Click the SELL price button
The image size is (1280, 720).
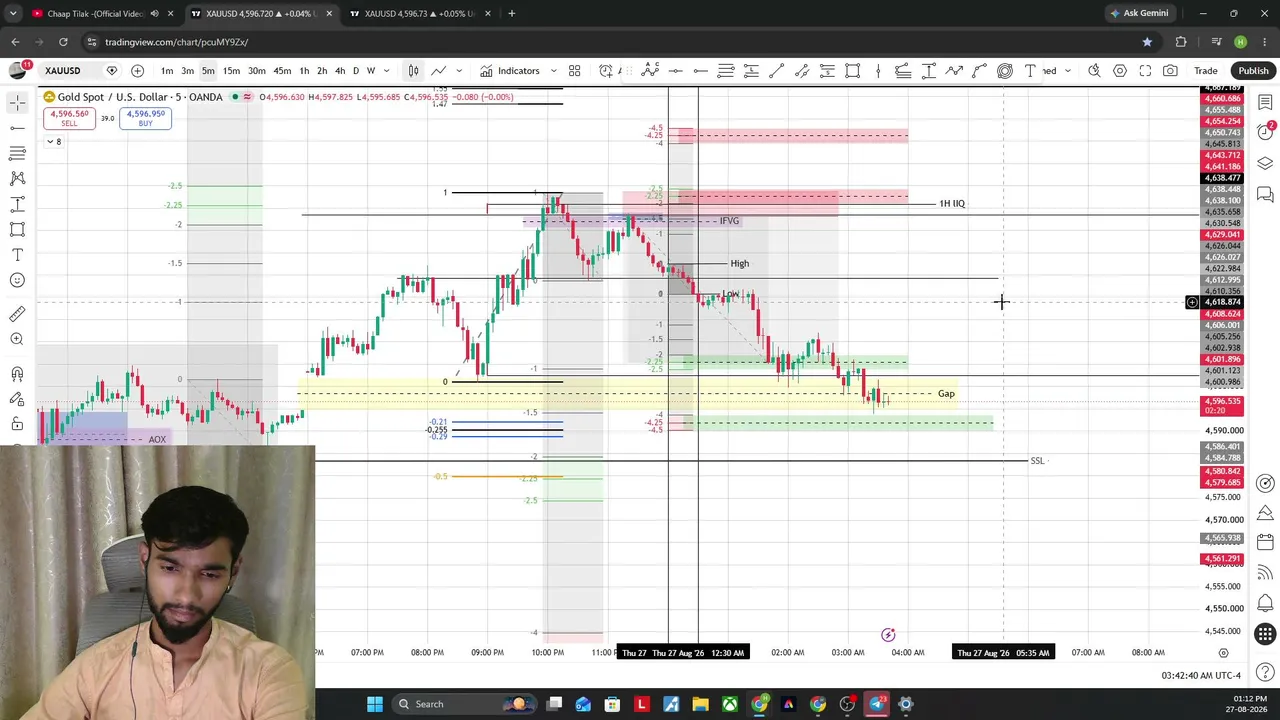click(x=69, y=118)
